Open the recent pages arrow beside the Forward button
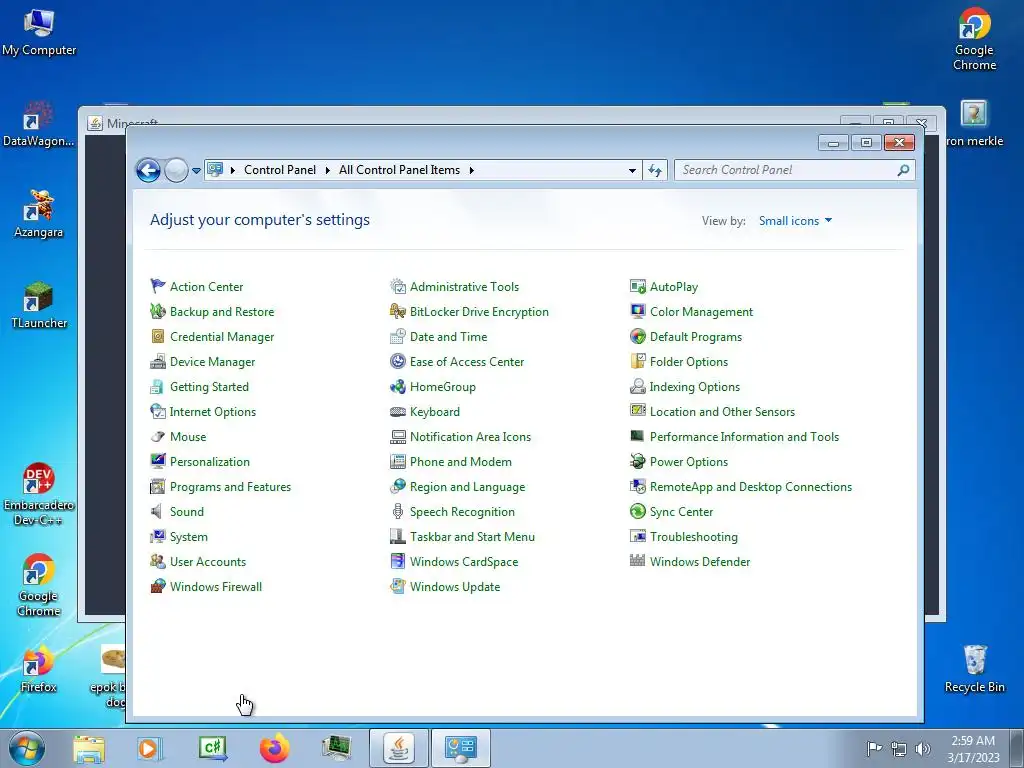Viewport: 1024px width, 768px height. pos(196,171)
